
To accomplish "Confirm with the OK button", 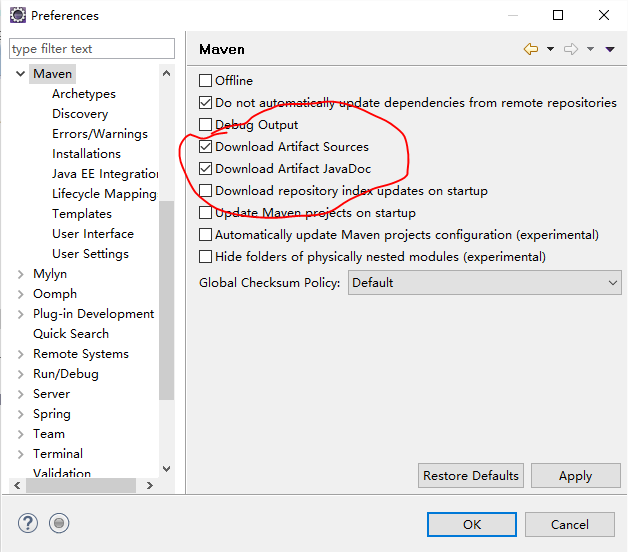I will pyautogui.click(x=472, y=524).
